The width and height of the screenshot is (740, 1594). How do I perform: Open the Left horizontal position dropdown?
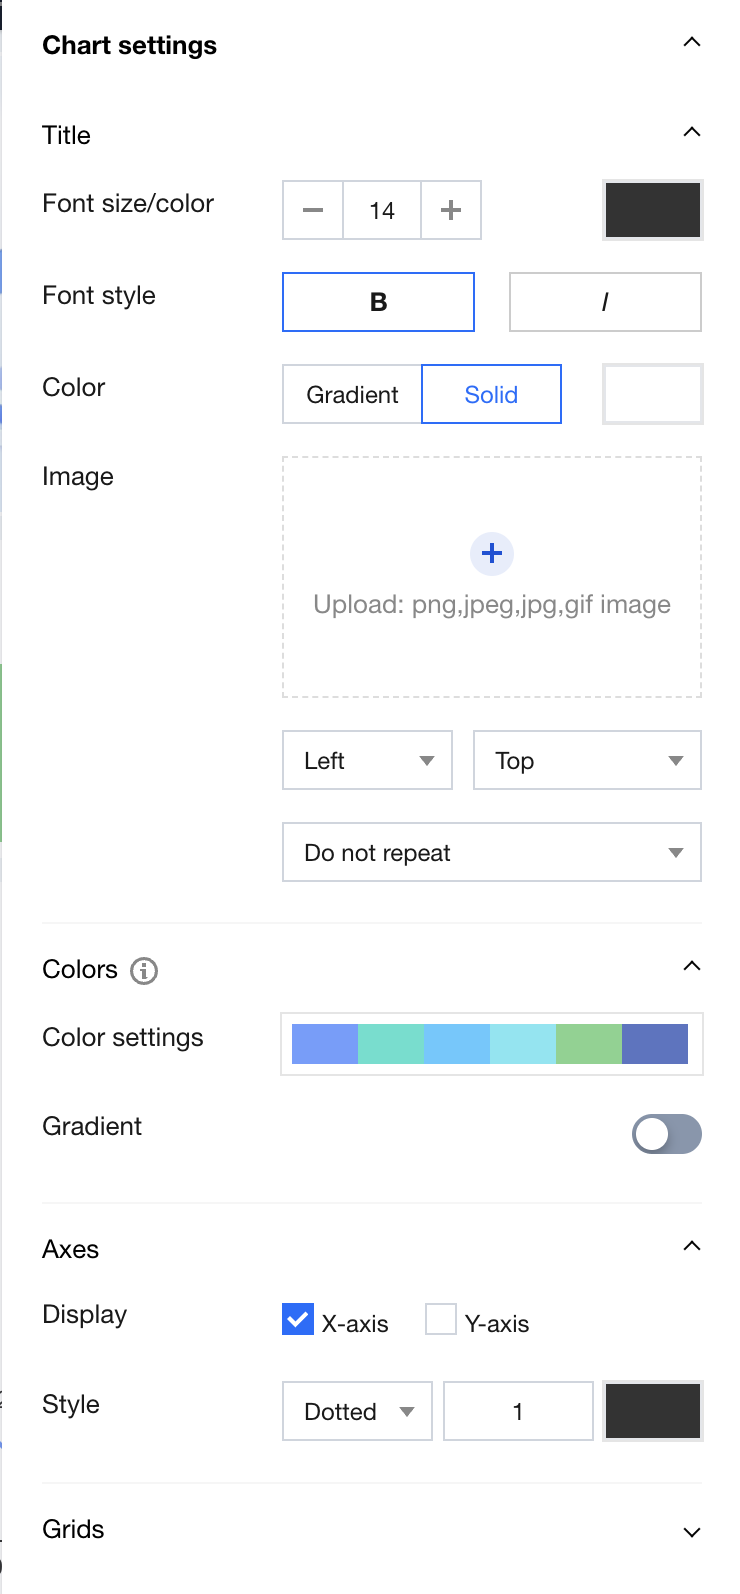[x=367, y=760]
